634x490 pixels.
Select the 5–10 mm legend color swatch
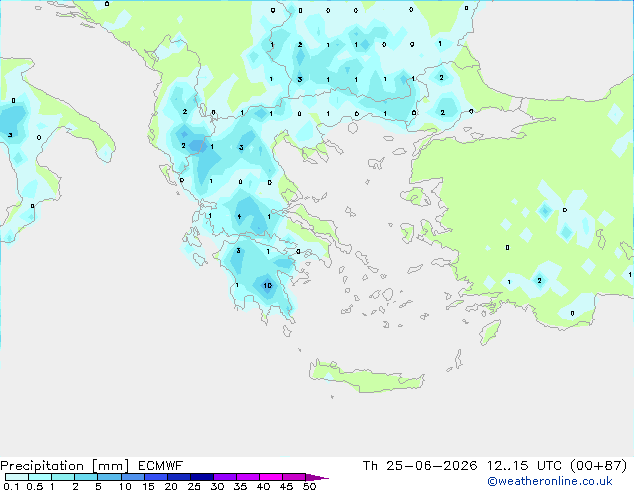point(109,477)
